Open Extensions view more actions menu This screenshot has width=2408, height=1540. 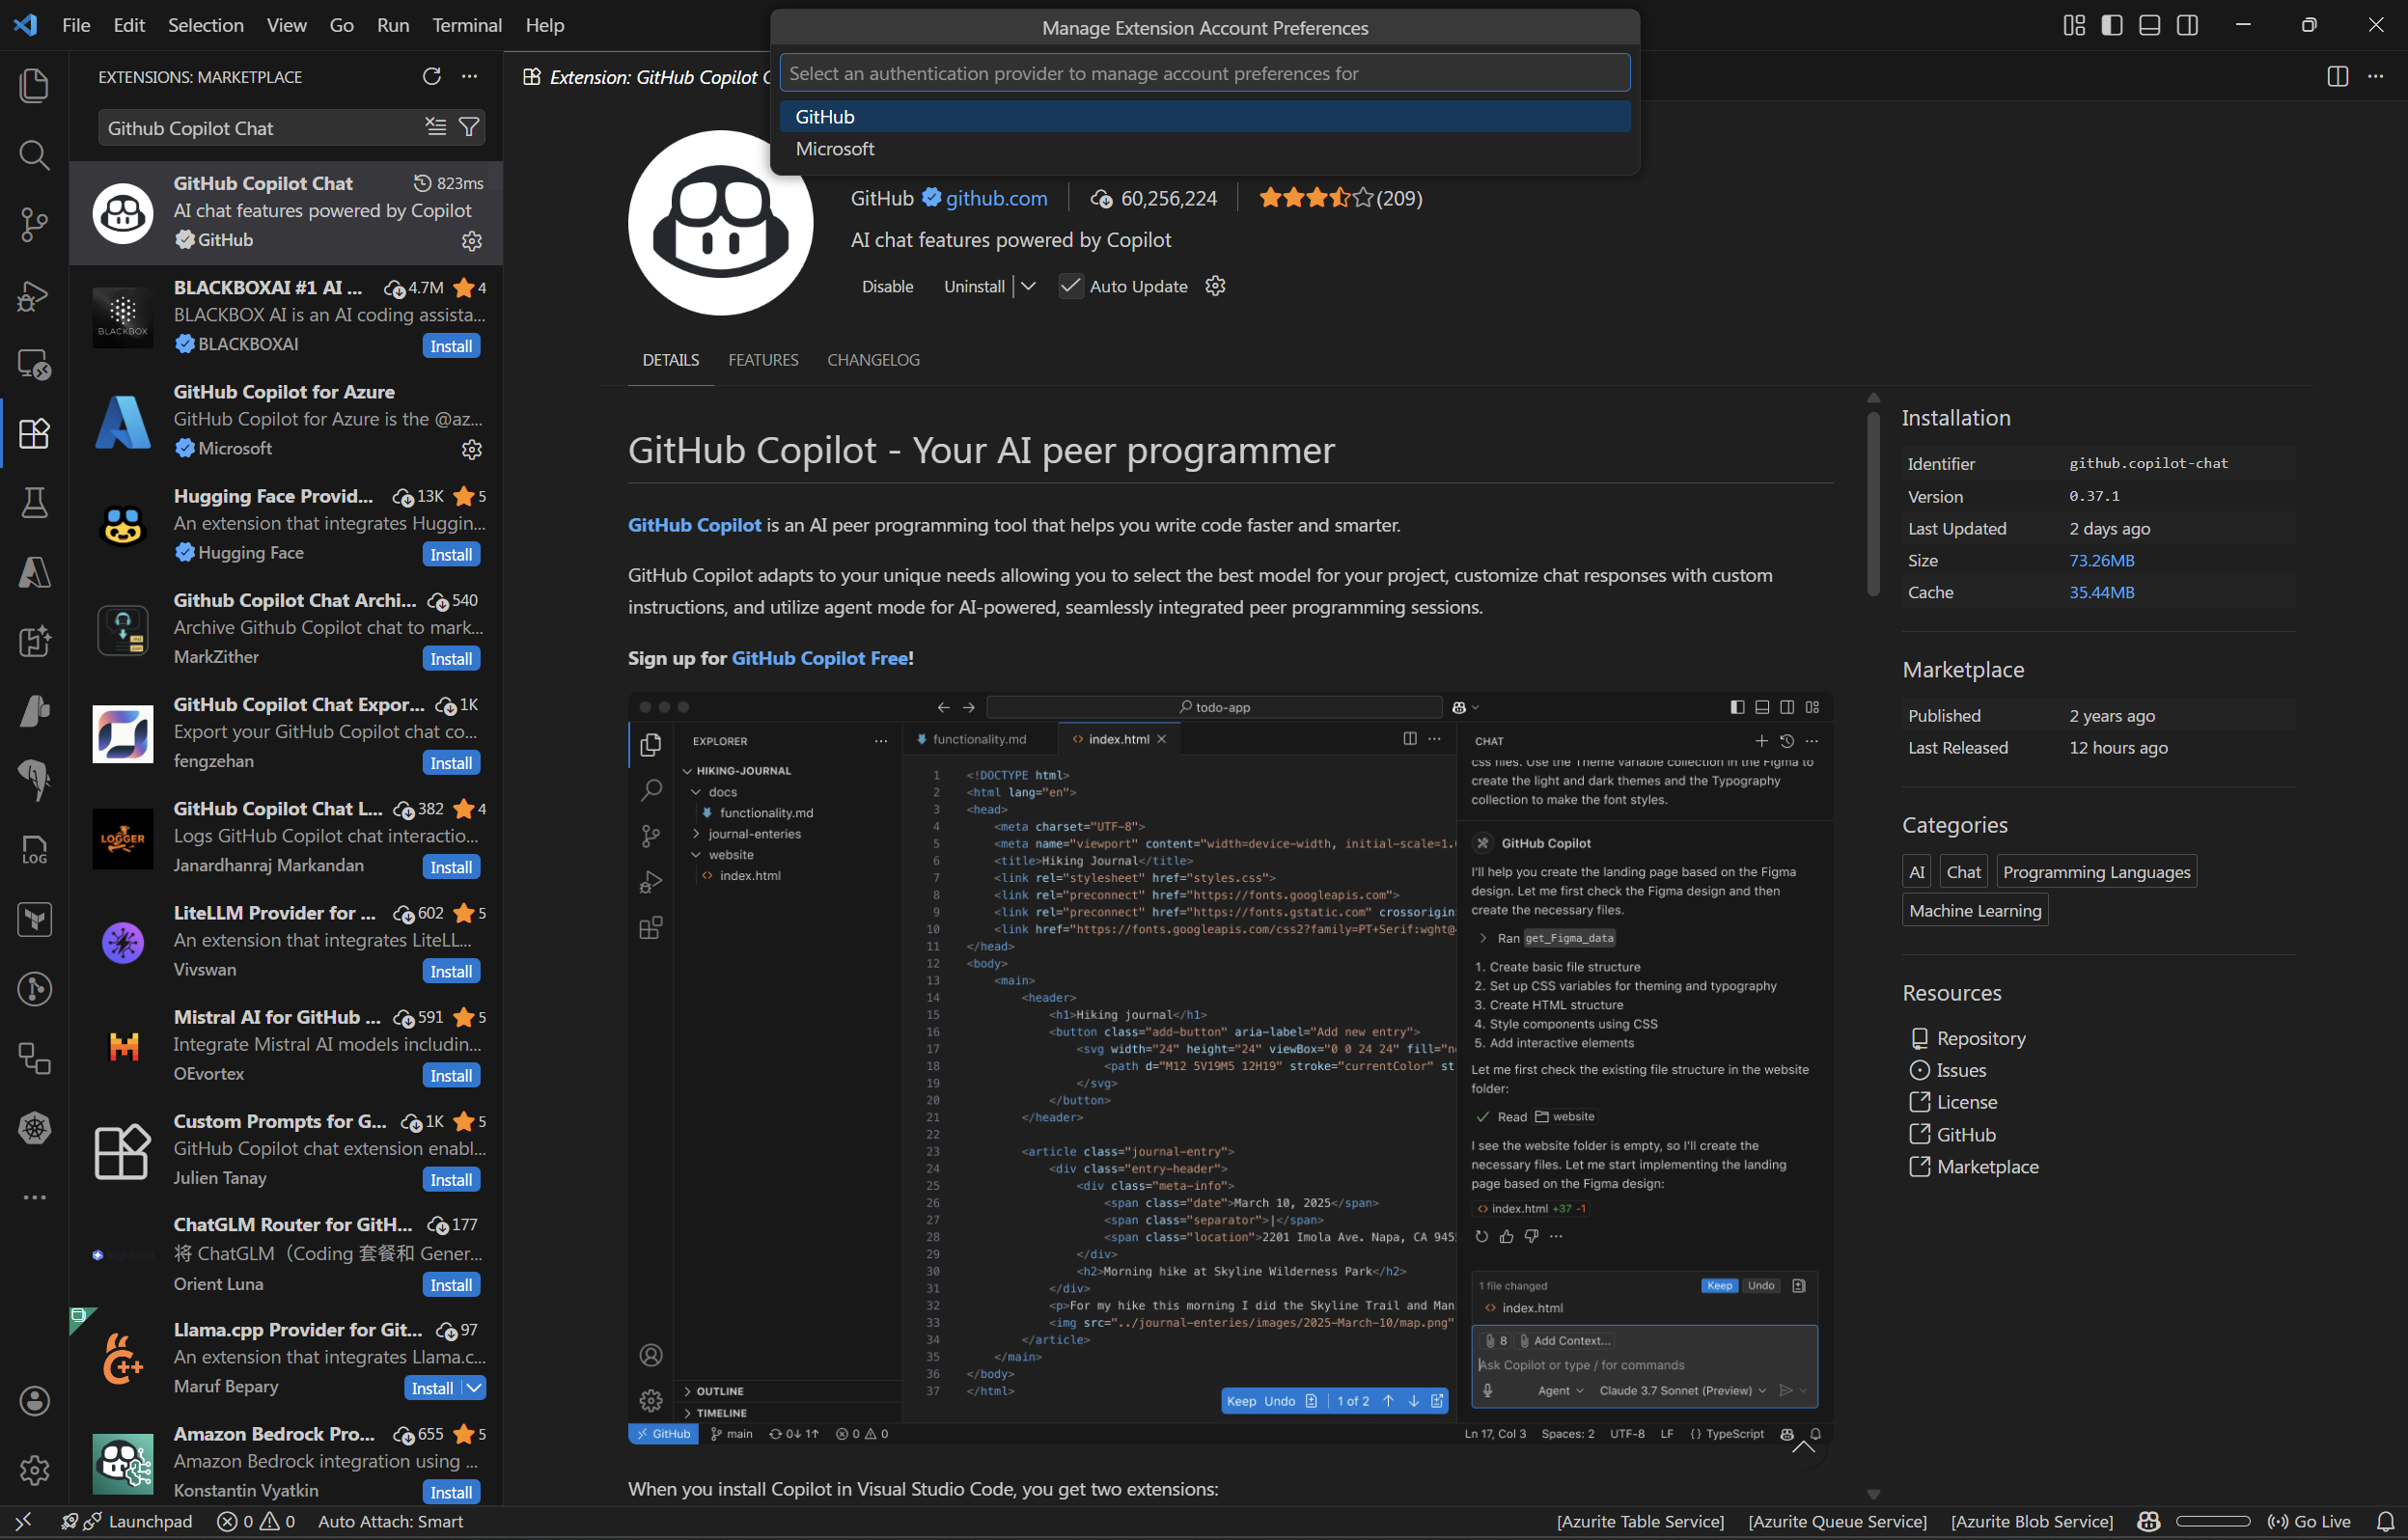pos(469,77)
